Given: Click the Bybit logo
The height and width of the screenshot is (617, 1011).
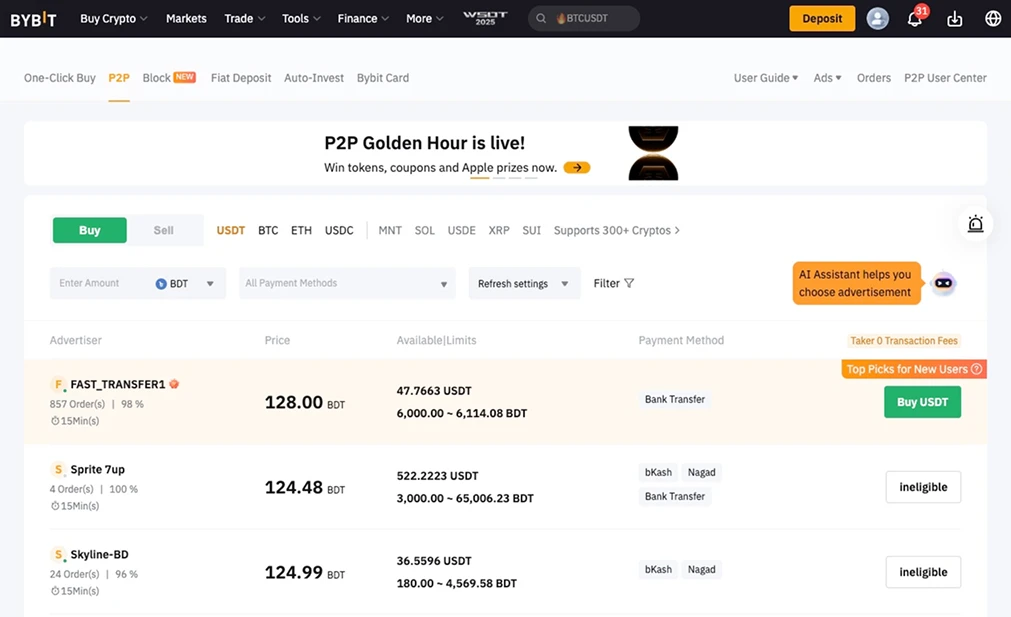Looking at the screenshot, I should pos(34,19).
